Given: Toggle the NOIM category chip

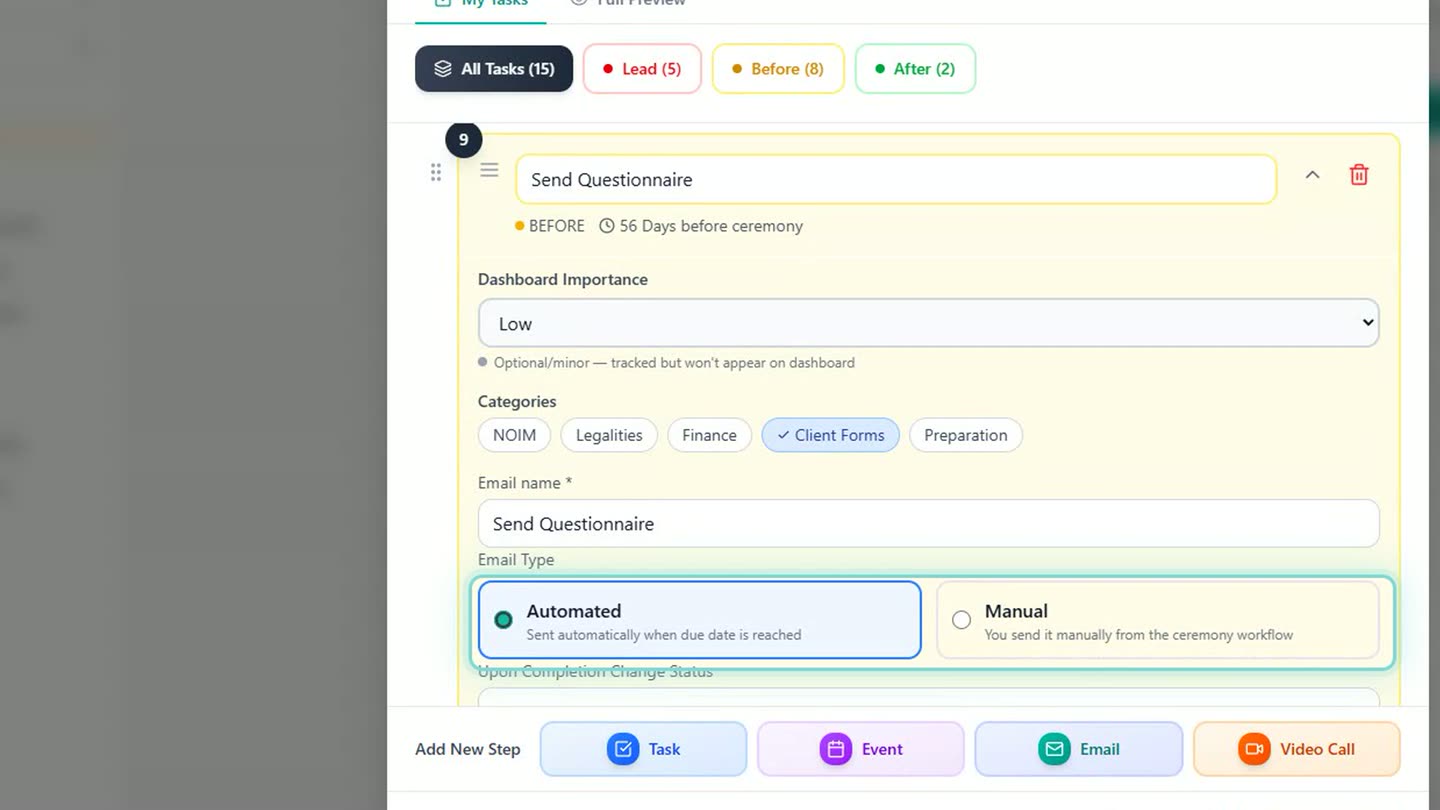Looking at the screenshot, I should [x=514, y=435].
